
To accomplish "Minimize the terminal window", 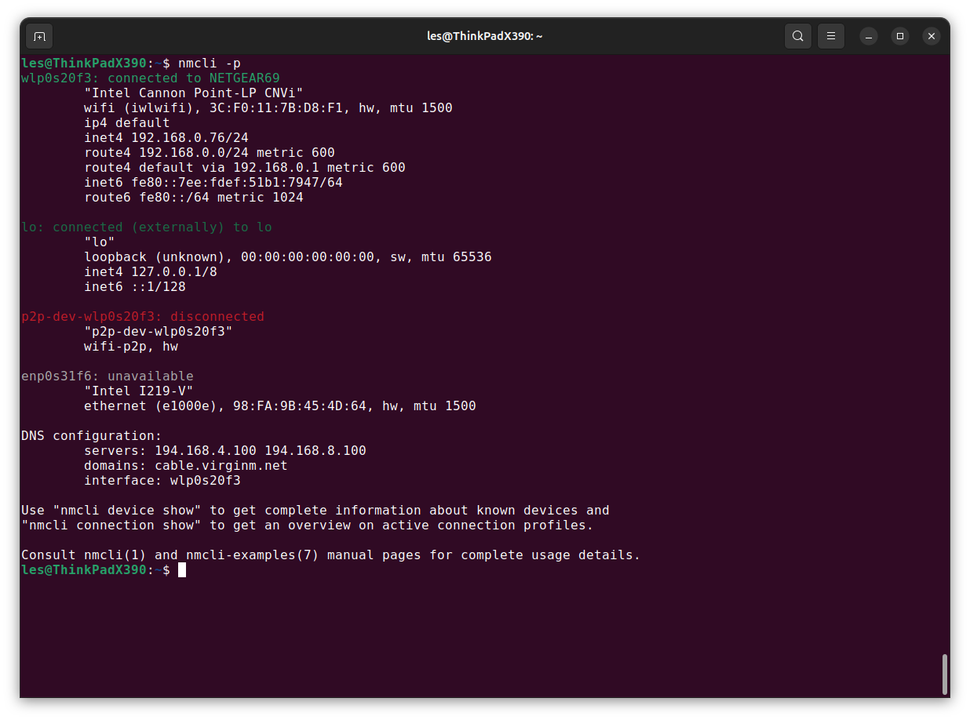I will [866, 35].
